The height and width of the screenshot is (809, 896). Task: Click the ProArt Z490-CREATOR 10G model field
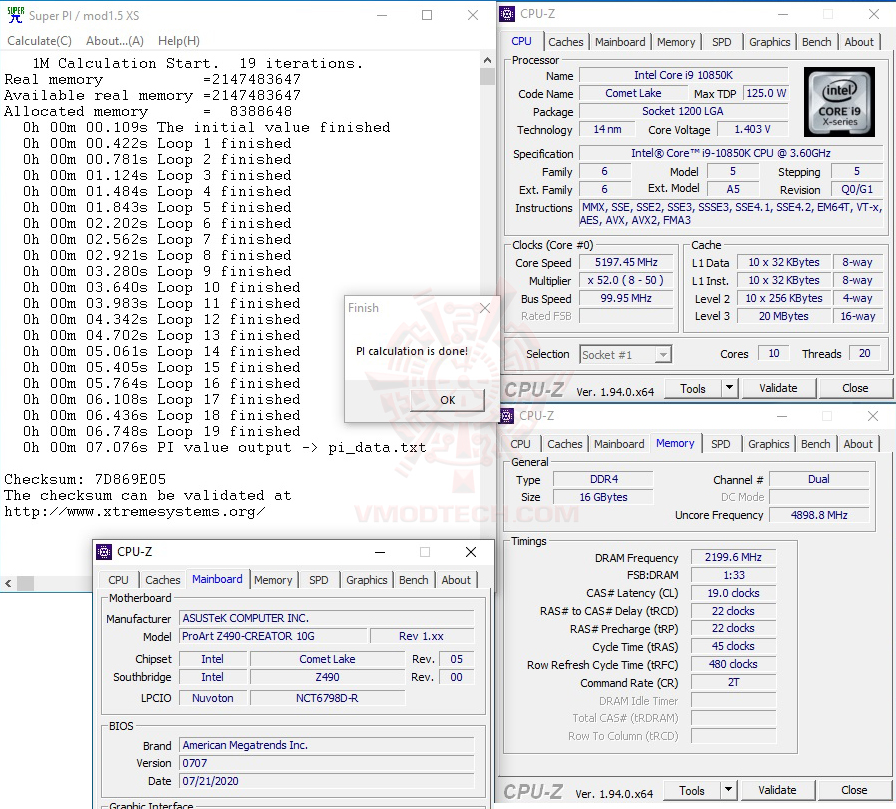click(x=273, y=636)
